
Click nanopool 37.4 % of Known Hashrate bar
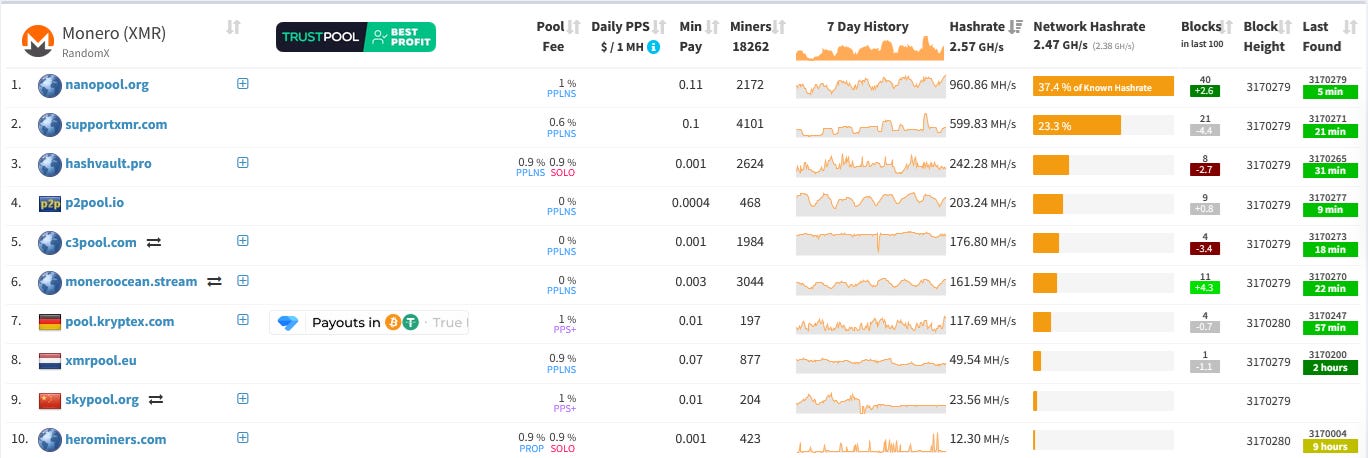point(1103,86)
